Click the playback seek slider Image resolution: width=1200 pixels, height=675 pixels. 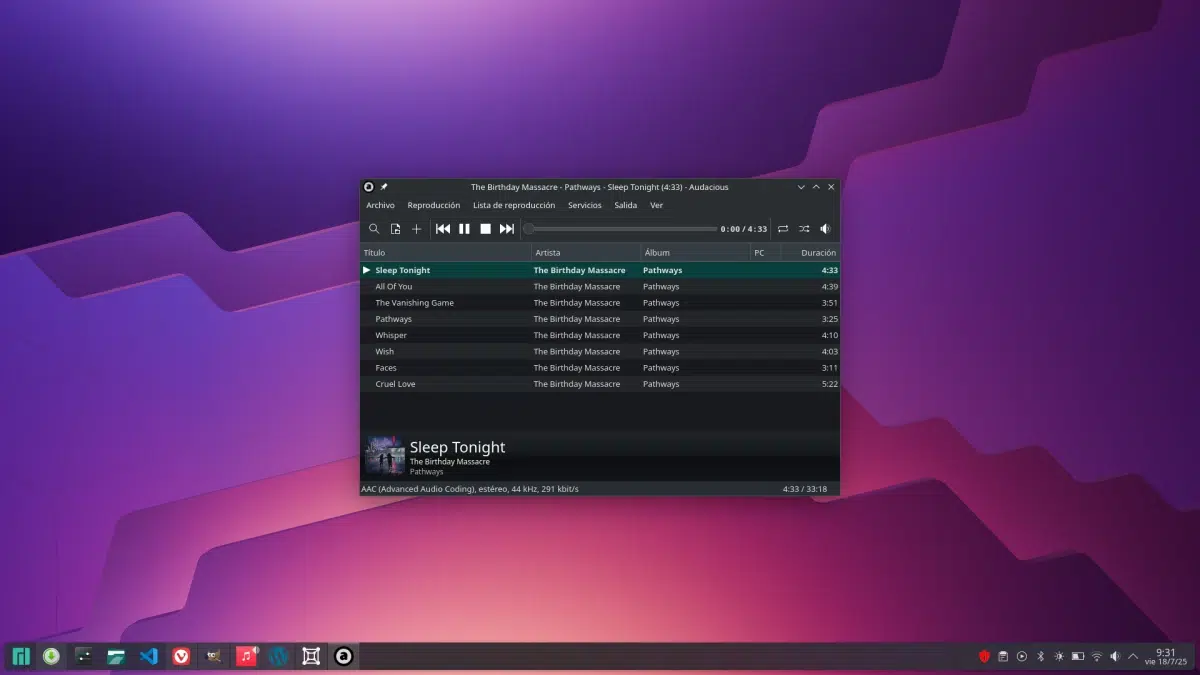pyautogui.click(x=620, y=229)
